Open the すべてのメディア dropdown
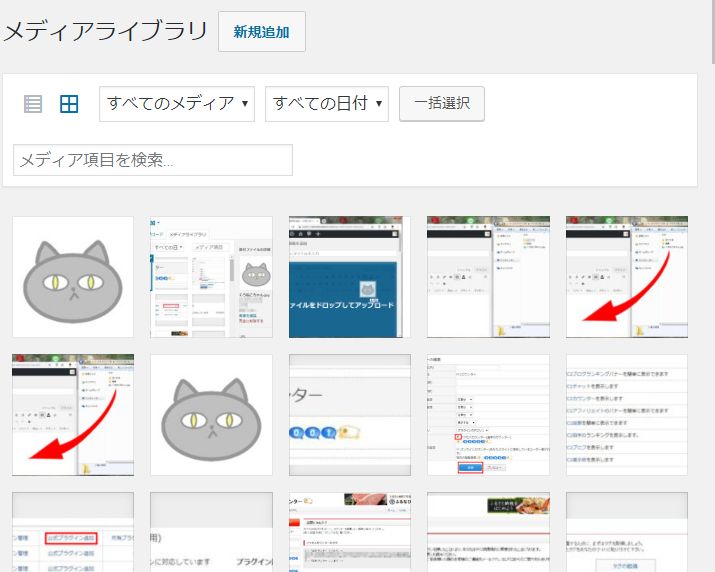This screenshot has height=572, width=715. pyautogui.click(x=177, y=104)
